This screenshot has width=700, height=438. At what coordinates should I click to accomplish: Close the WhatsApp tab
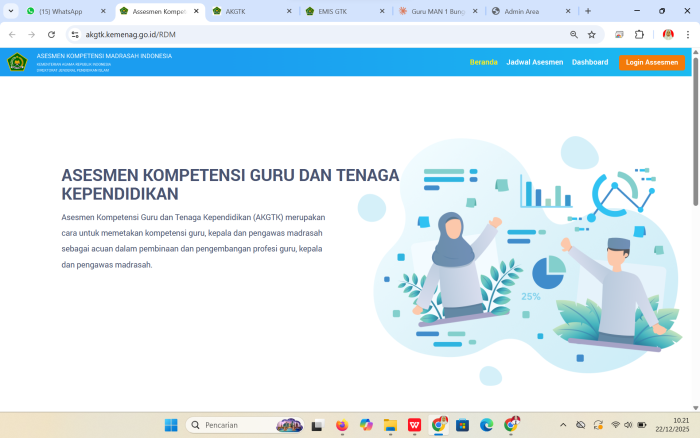pos(103,11)
